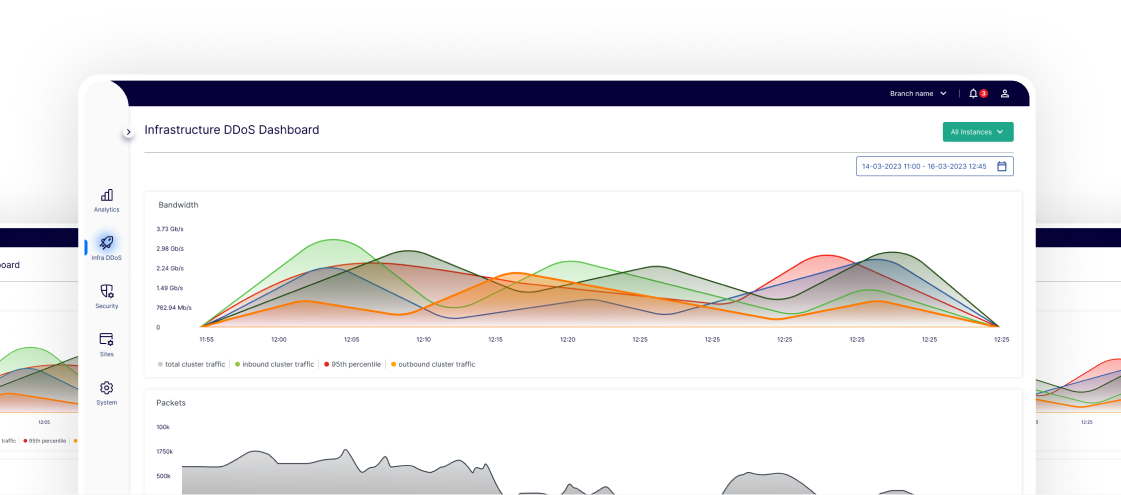Expand the sidebar with the chevron arrow

[128, 132]
